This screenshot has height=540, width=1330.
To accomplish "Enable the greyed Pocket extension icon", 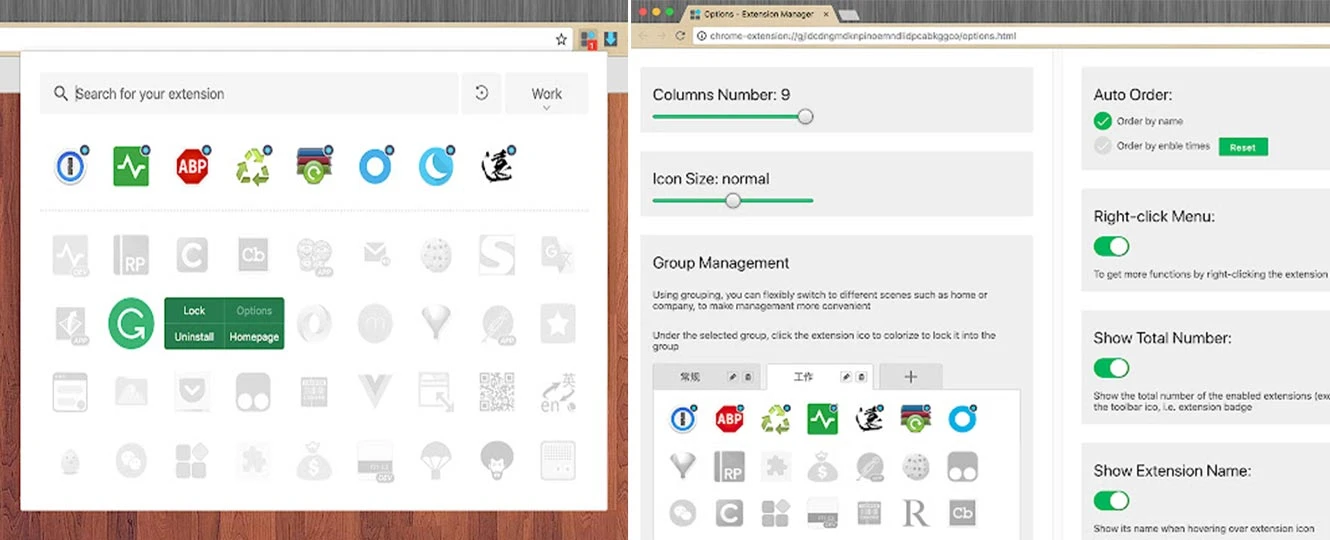I will pyautogui.click(x=192, y=391).
